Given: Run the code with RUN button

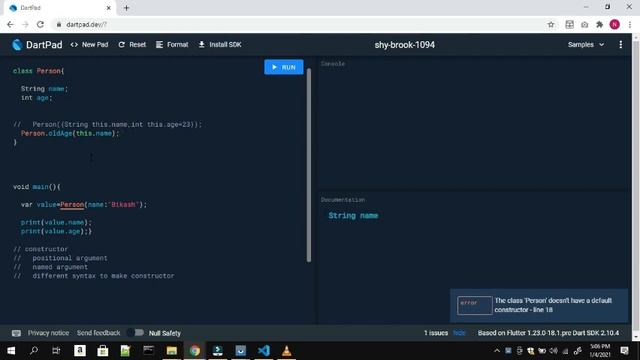Looking at the screenshot, I should 284,67.
